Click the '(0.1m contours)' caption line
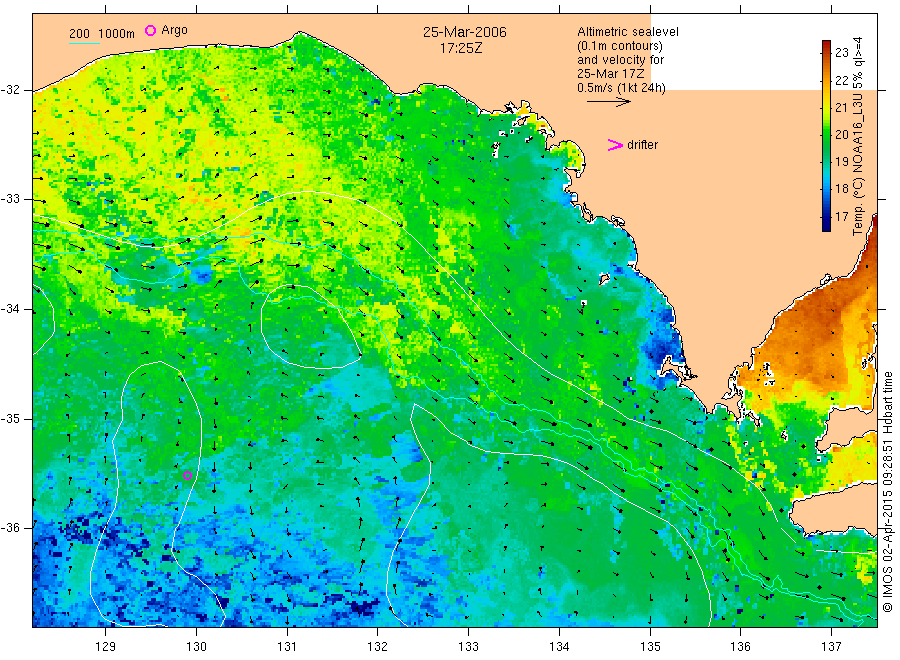 click(620, 46)
